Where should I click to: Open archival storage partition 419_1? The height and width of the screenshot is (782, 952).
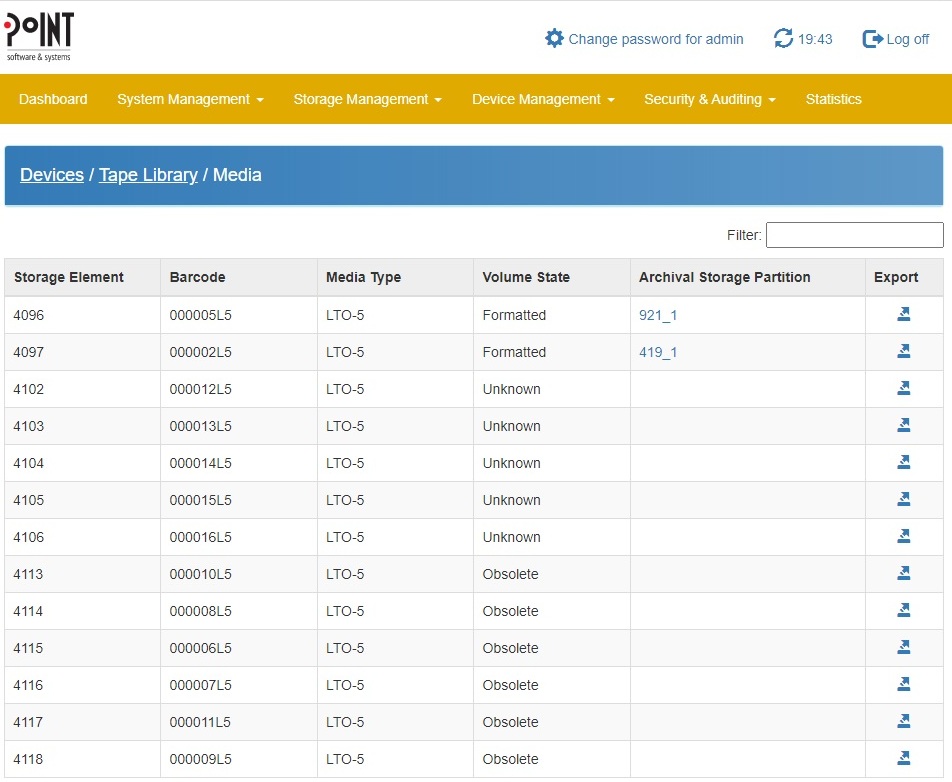(x=658, y=352)
